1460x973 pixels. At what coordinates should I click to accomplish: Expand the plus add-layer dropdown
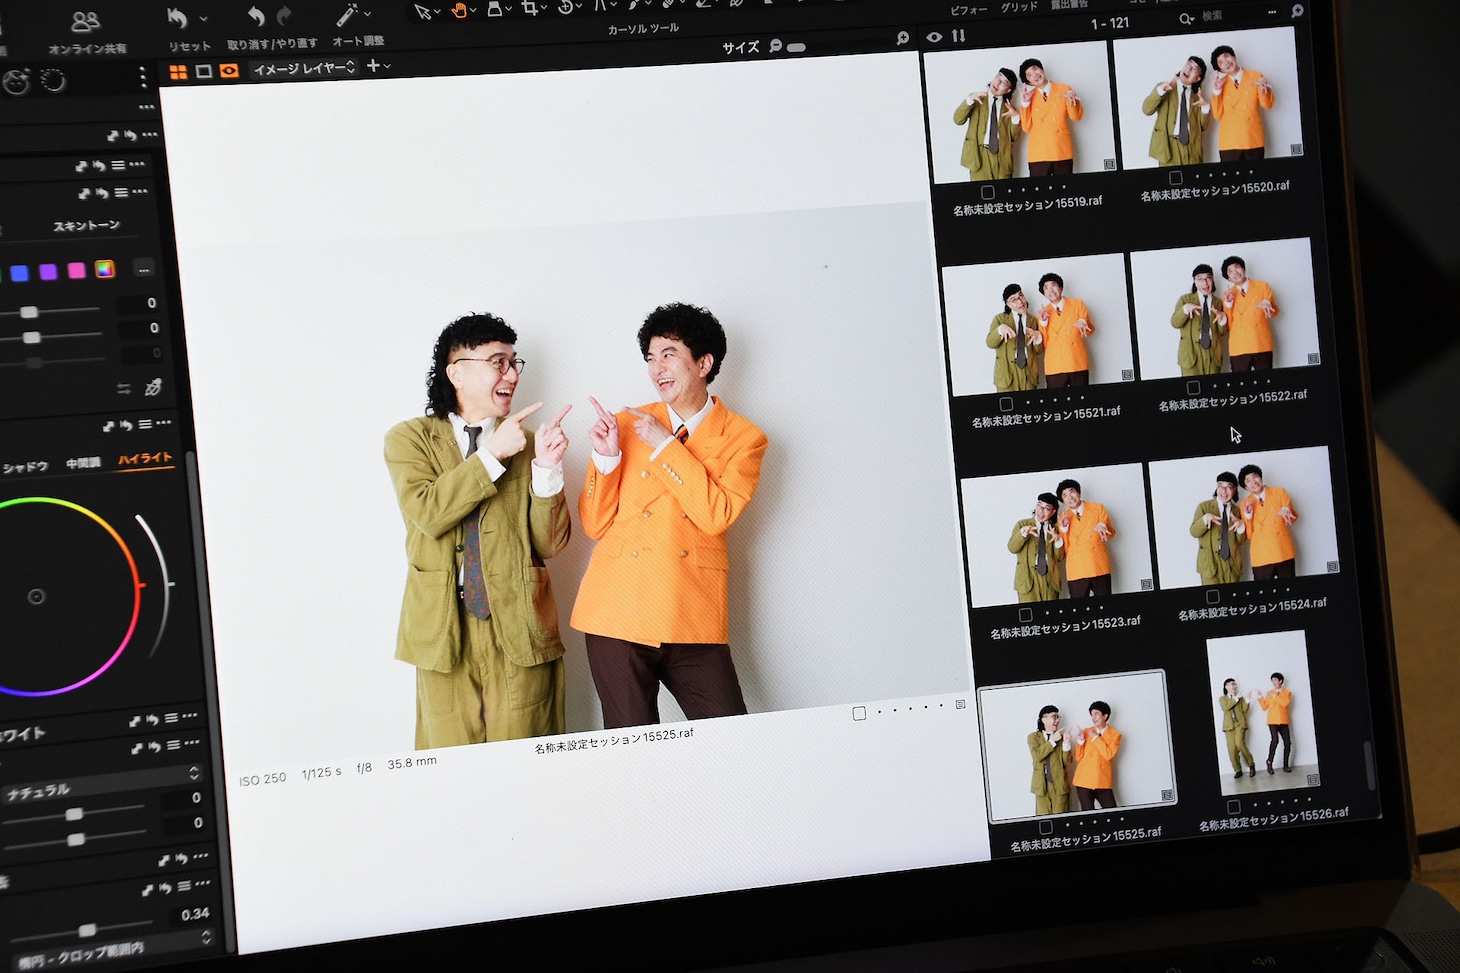378,66
